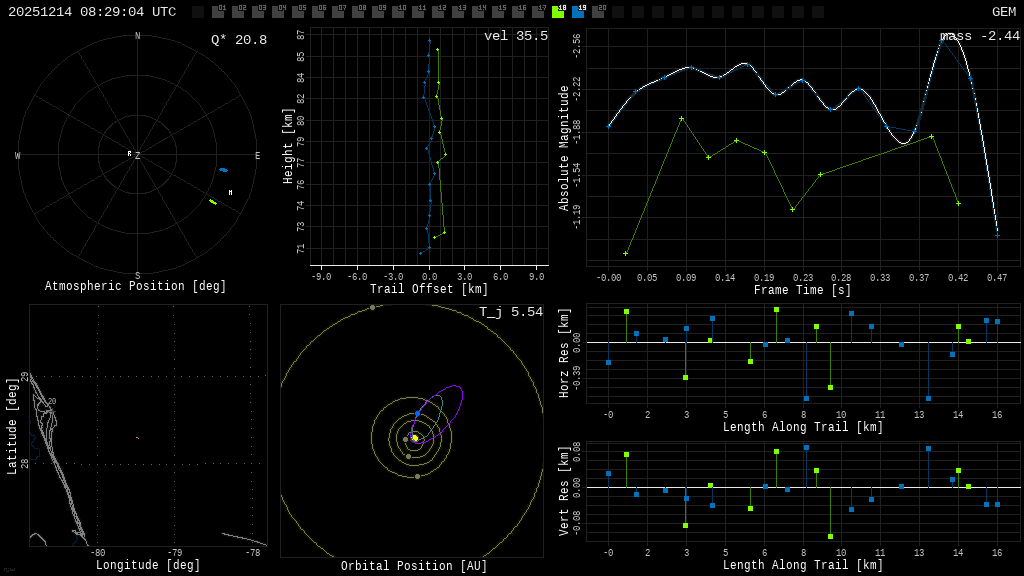Image resolution: width=1024 pixels, height=576 pixels.
Task: Click the GEM shower label
Action: (1003, 12)
